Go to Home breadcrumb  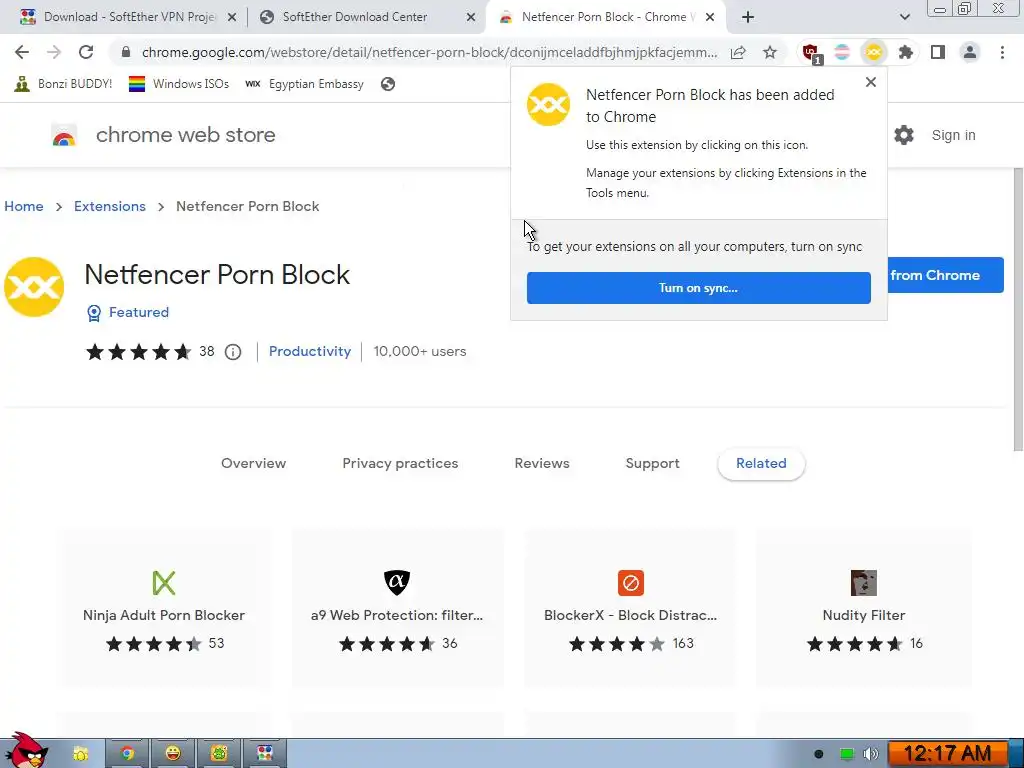(24, 206)
